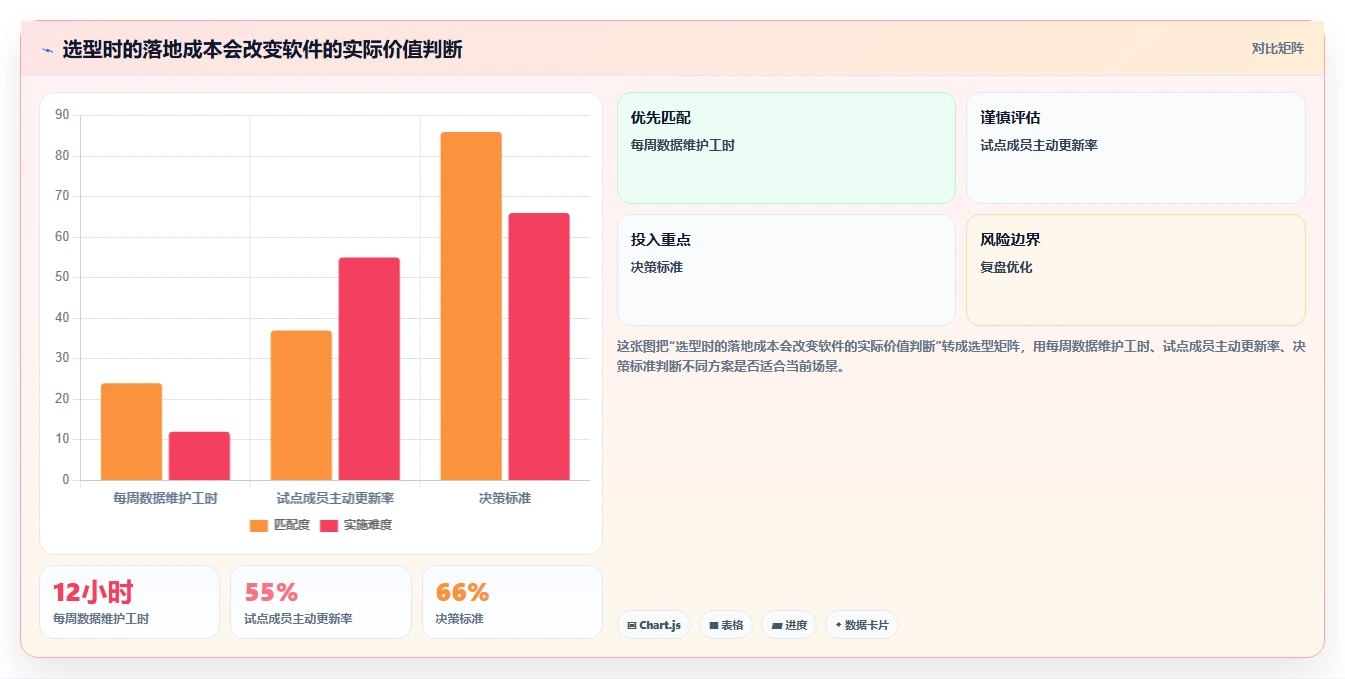
Task: Click the orange bar for 试点成员主动更新率
Action: pyautogui.click(x=301, y=405)
